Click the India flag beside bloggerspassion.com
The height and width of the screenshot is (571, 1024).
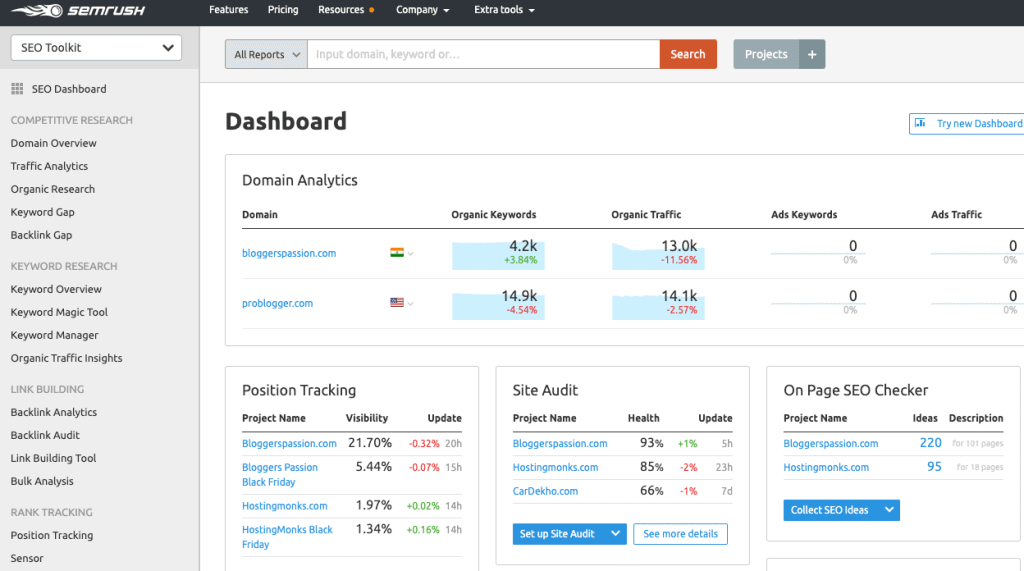pyautogui.click(x=396, y=253)
